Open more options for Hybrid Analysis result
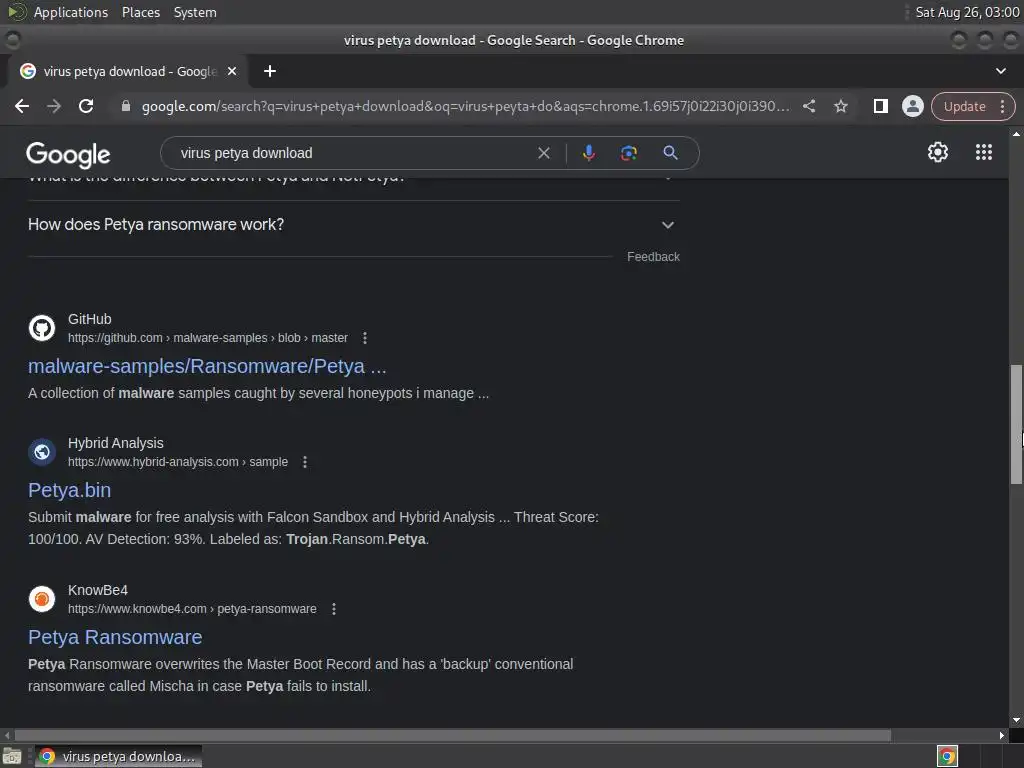 tap(304, 462)
